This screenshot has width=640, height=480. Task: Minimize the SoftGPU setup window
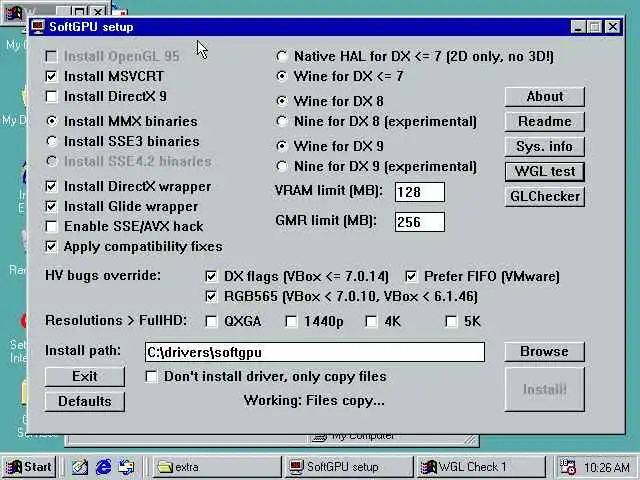point(578,27)
